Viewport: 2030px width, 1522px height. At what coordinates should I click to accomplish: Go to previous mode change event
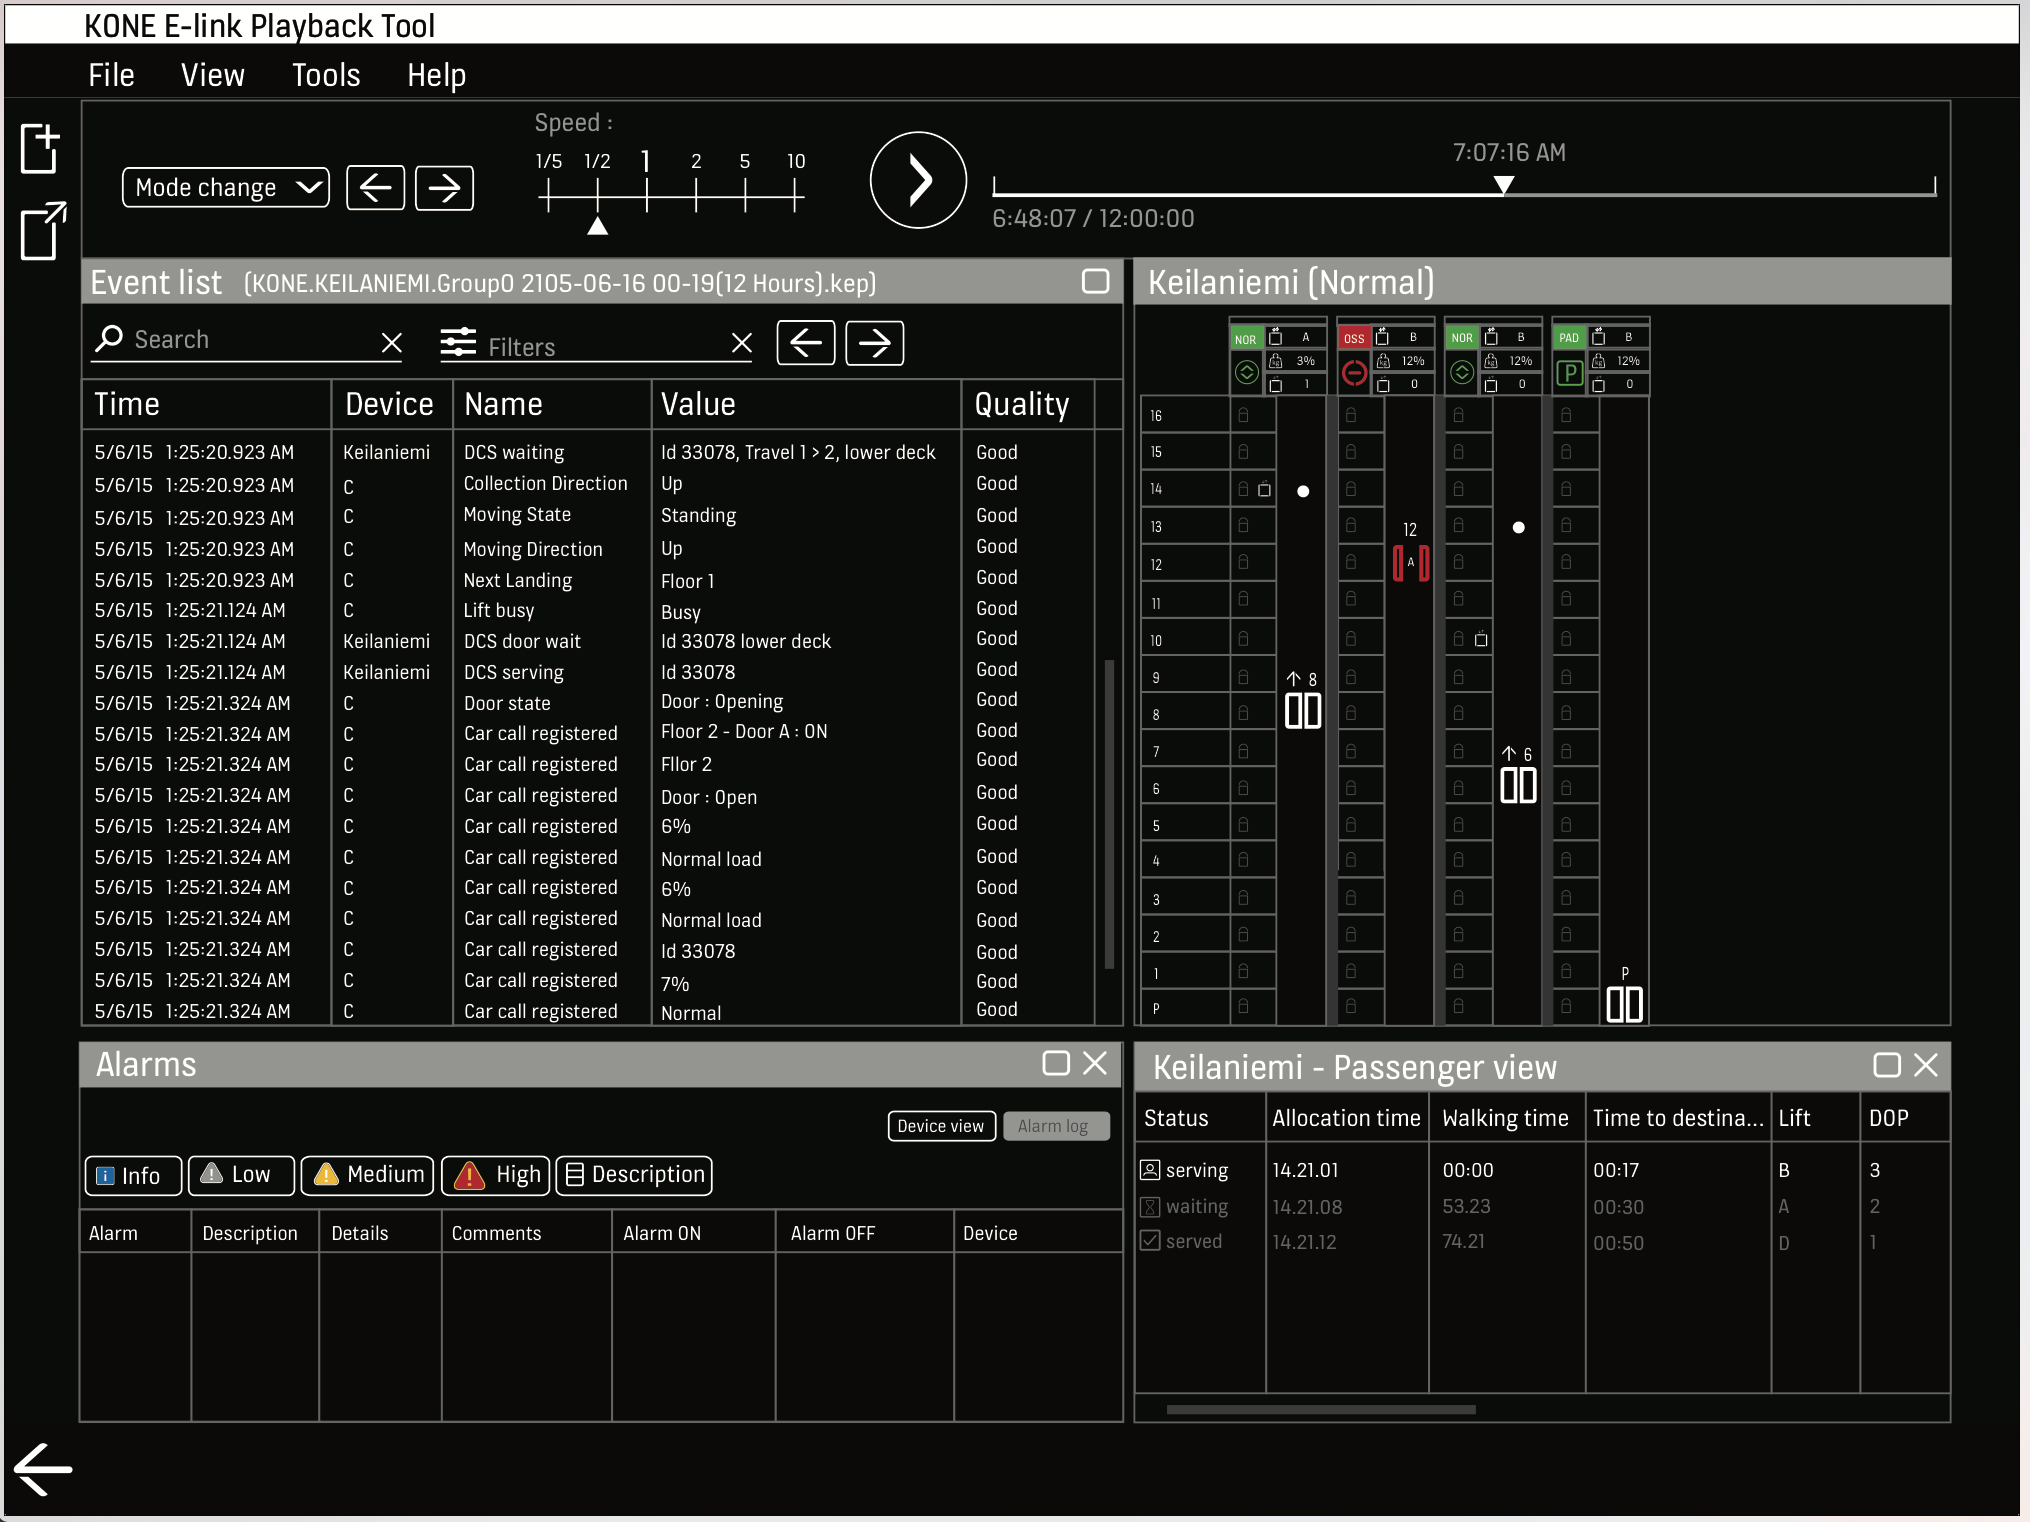375,188
